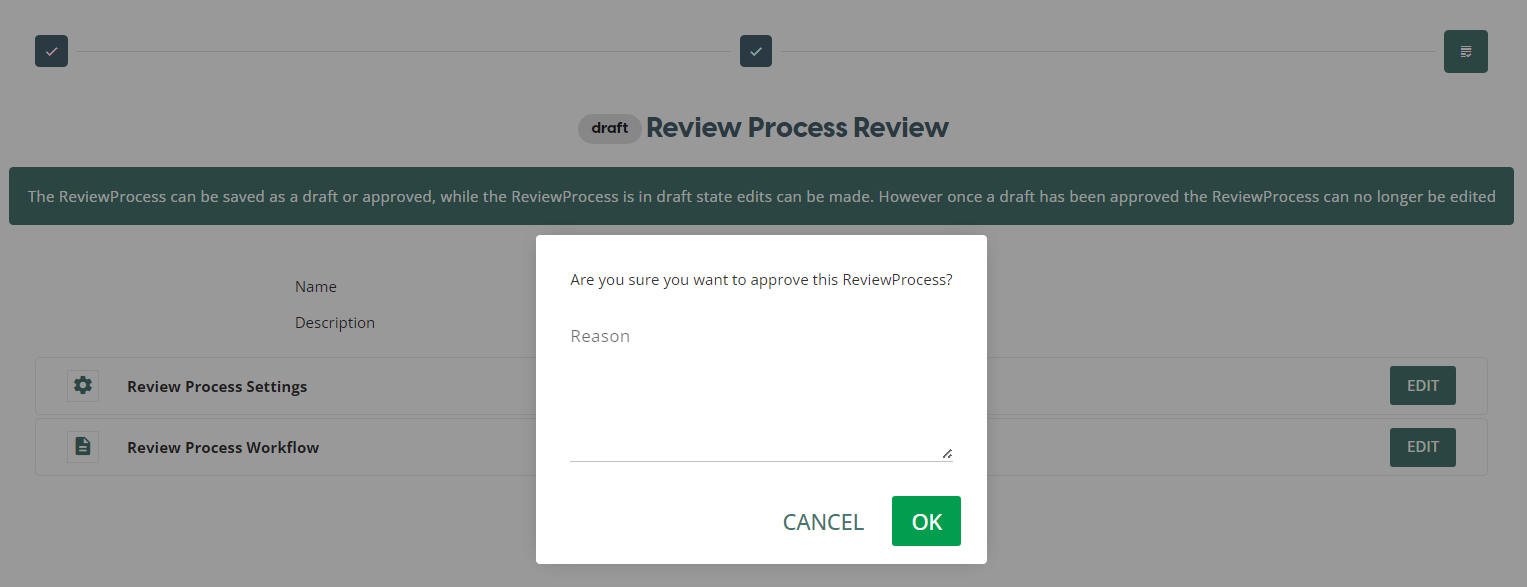This screenshot has width=1527, height=587.
Task: Click the first completed step checkmark icon
Action: click(x=51, y=51)
